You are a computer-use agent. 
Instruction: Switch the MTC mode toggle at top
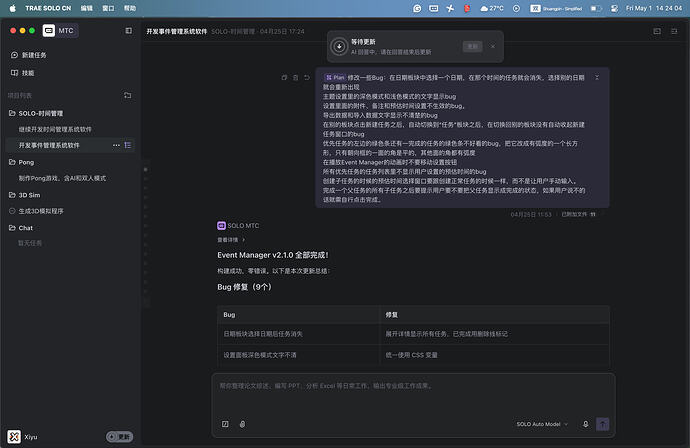click(x=60, y=31)
